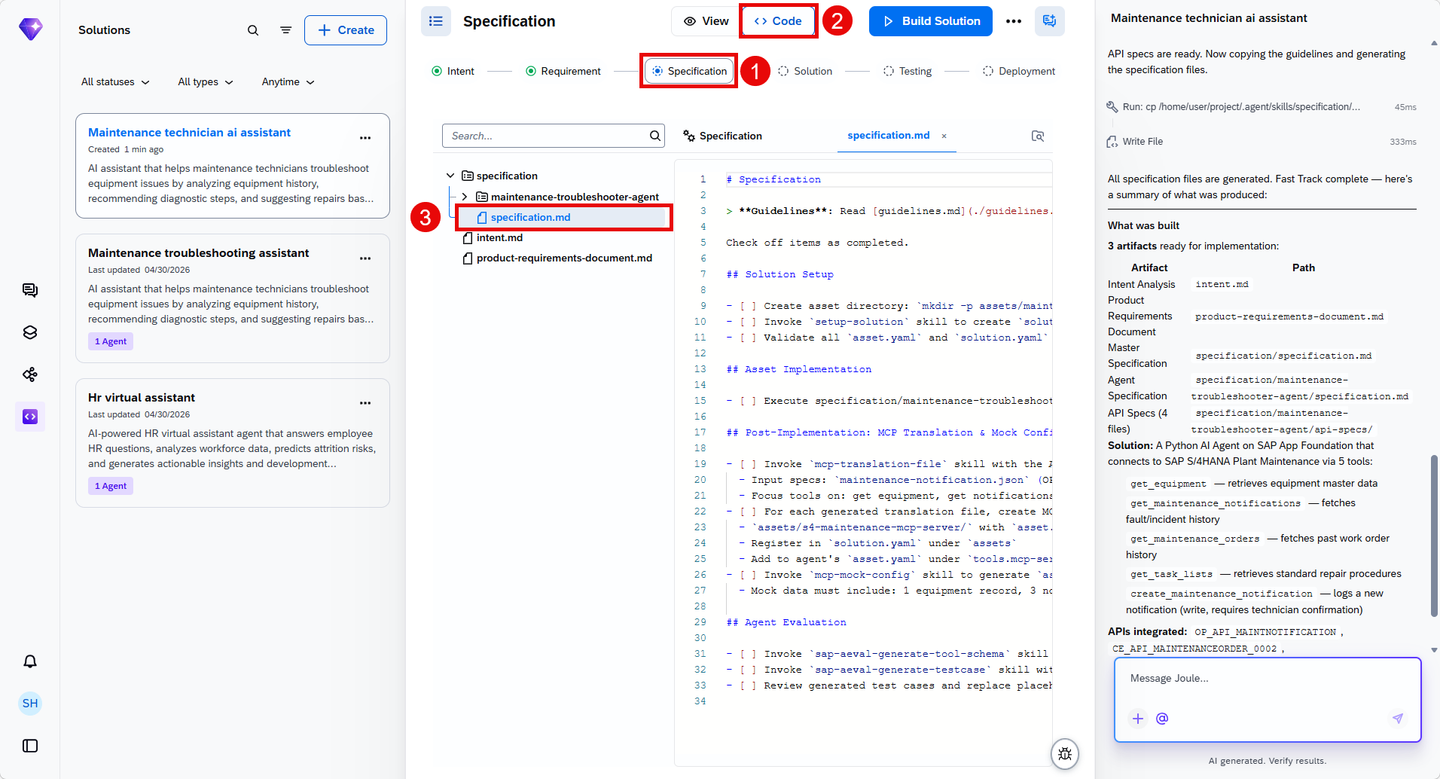Viewport: 1440px width, 779px height.
Task: Click get_task_lists tool name in chat summary
Action: pos(1172,574)
